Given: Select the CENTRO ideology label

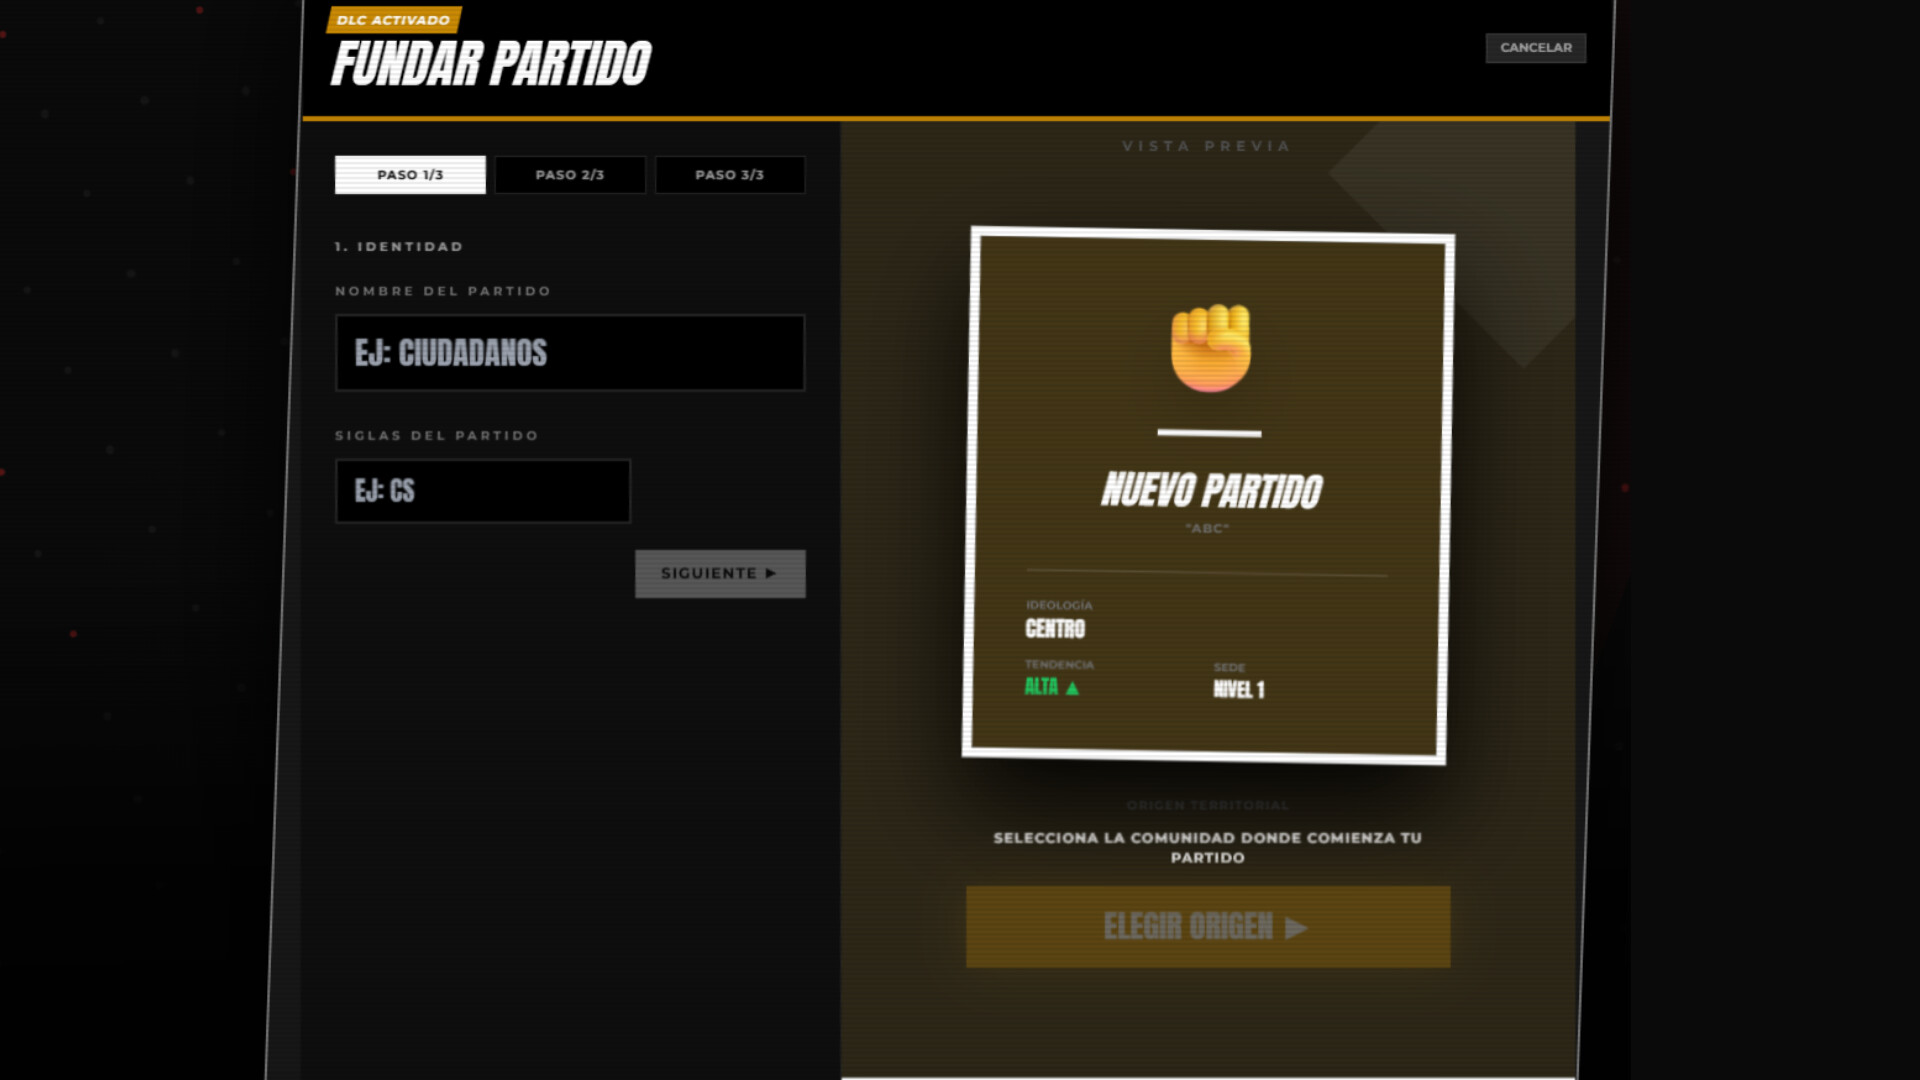Looking at the screenshot, I should (1056, 630).
